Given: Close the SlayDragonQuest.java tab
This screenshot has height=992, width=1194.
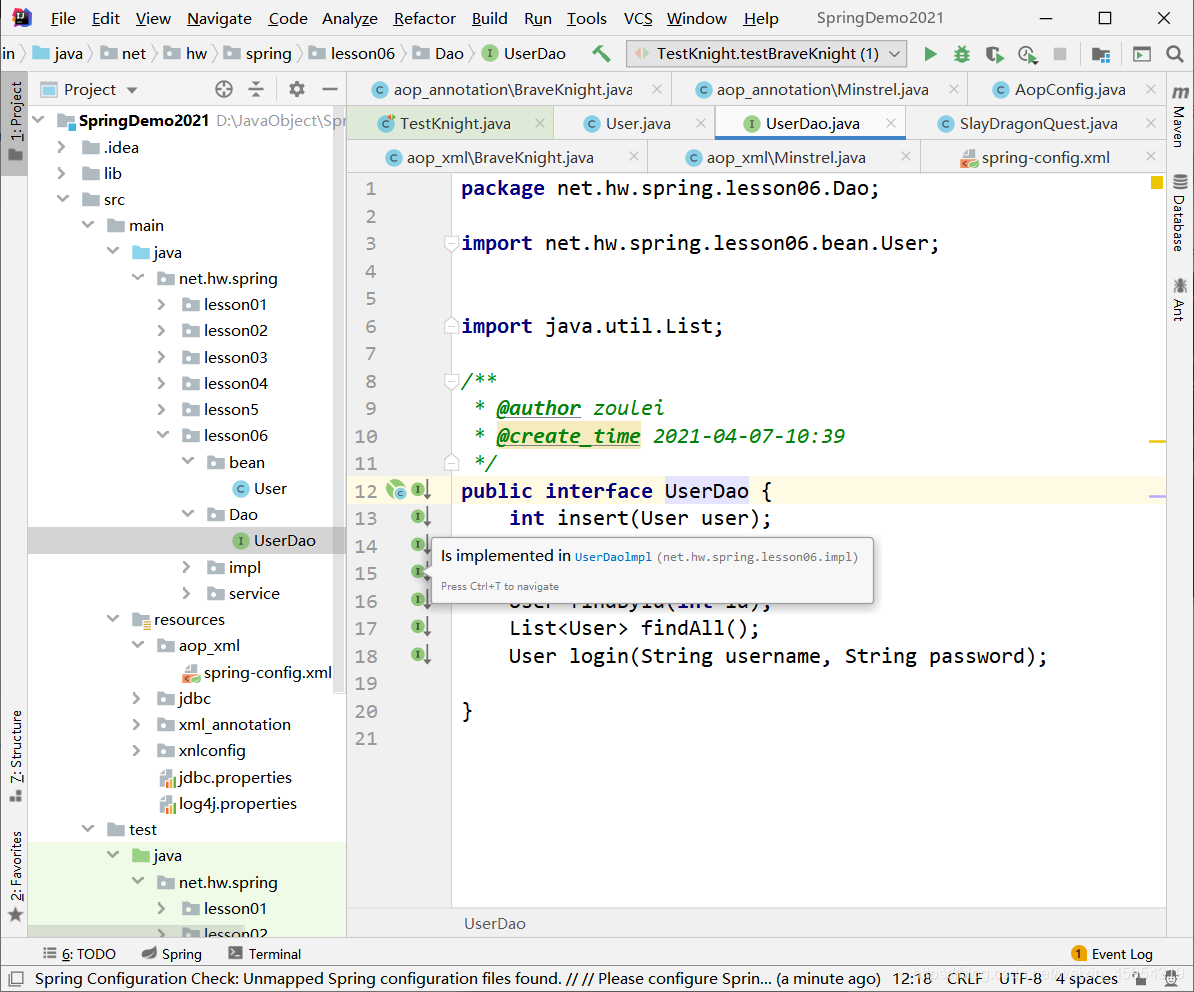Looking at the screenshot, I should click(1151, 123).
